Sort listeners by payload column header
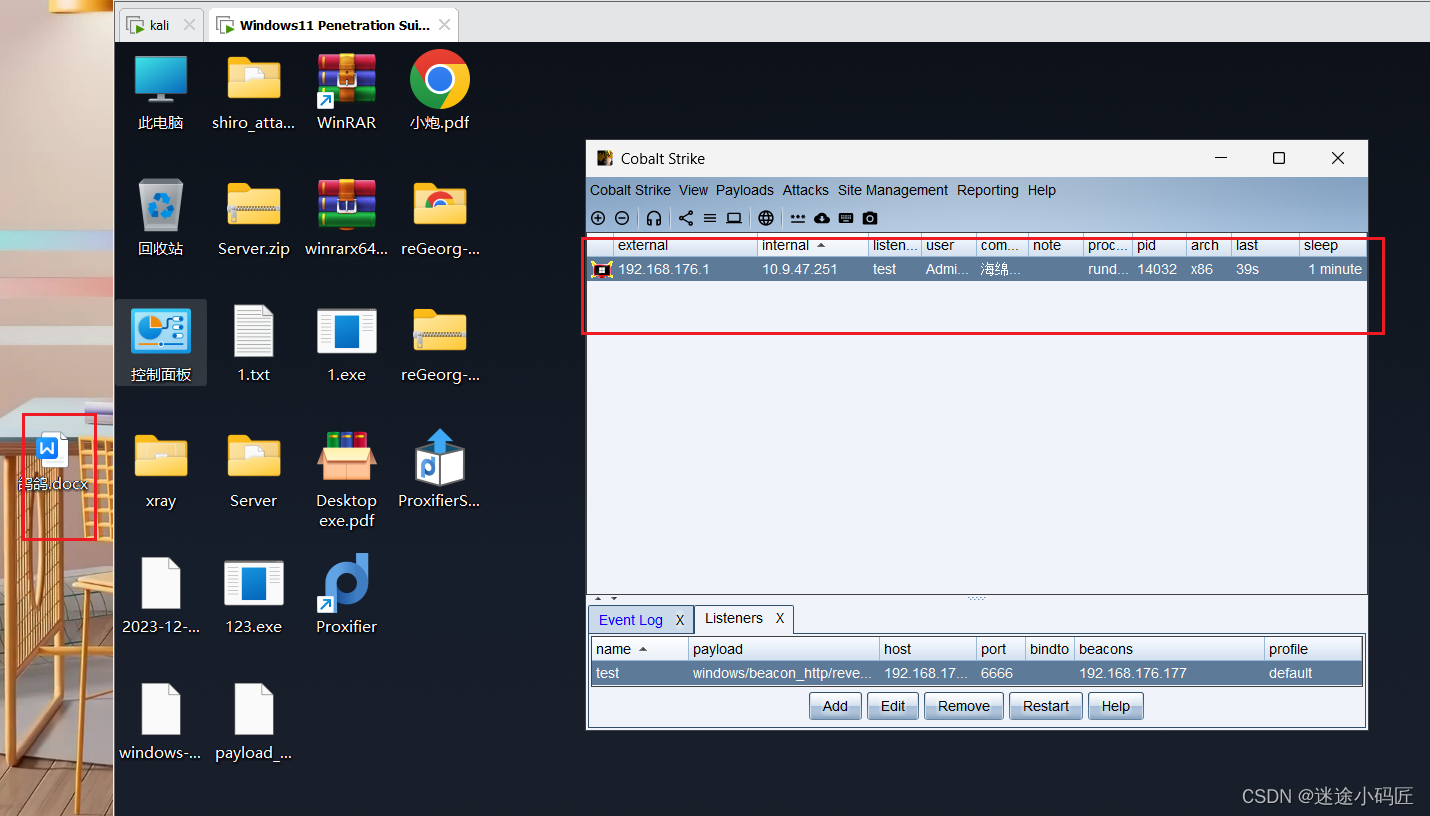 [x=784, y=649]
